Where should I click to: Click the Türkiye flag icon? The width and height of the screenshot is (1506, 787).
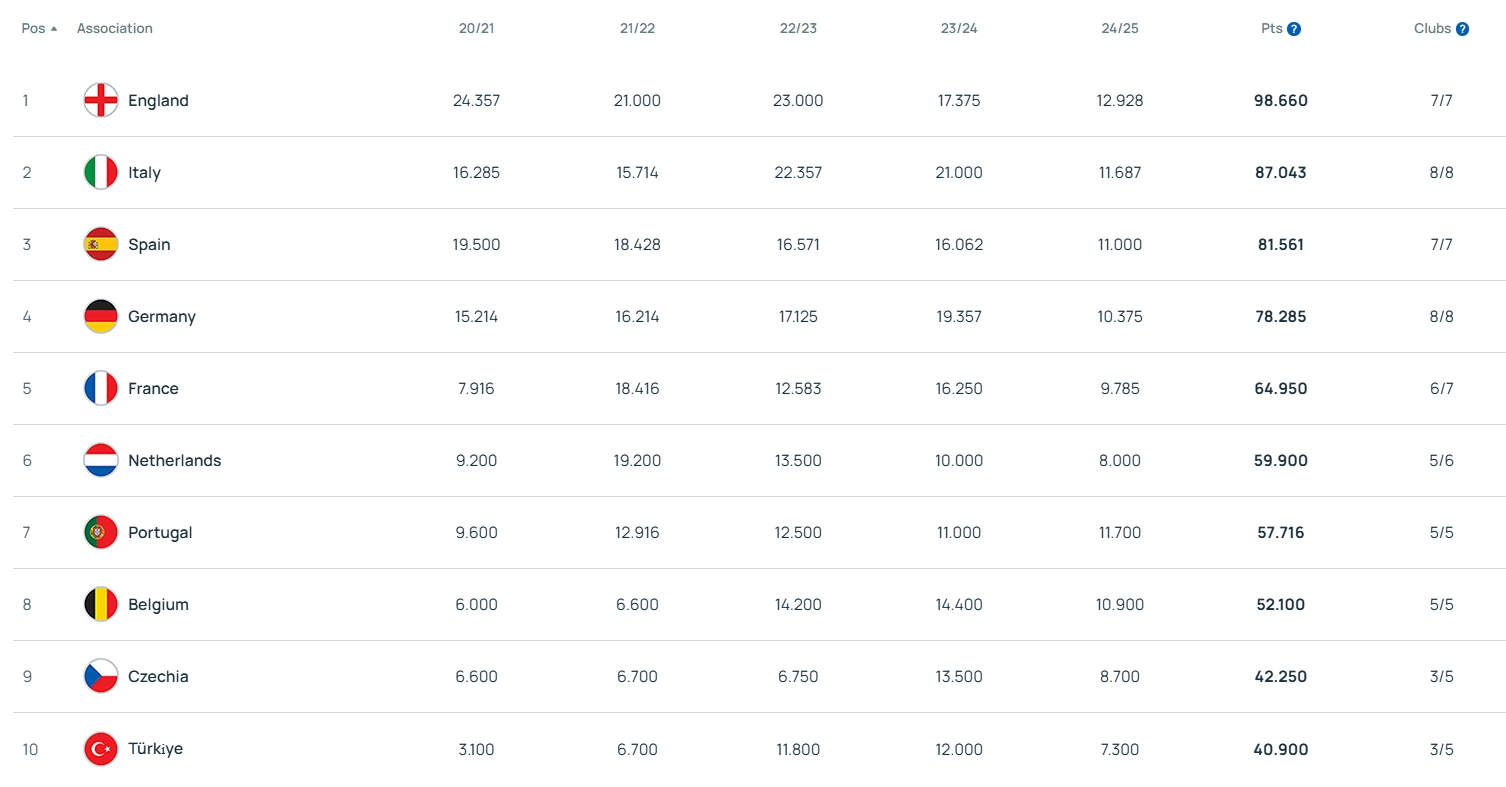(101, 749)
